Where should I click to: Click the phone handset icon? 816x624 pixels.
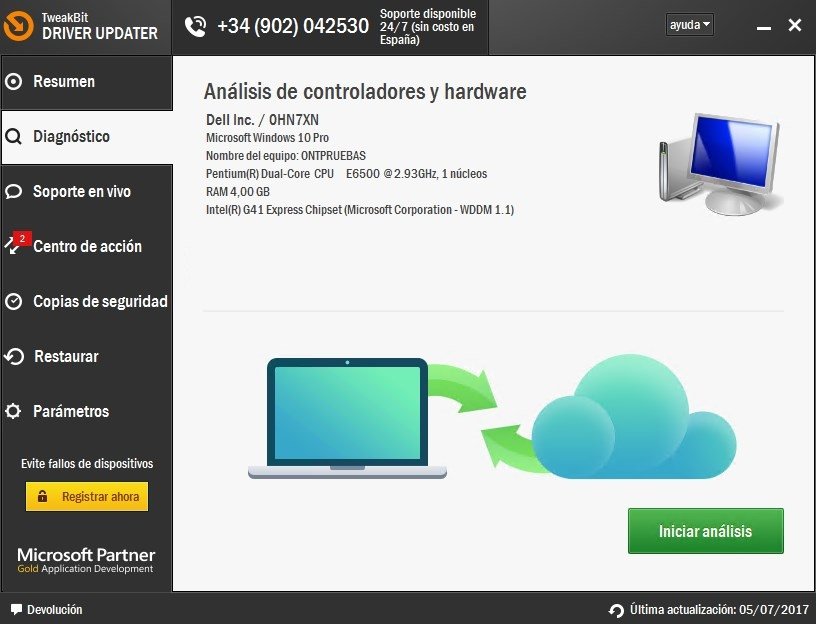pyautogui.click(x=195, y=27)
